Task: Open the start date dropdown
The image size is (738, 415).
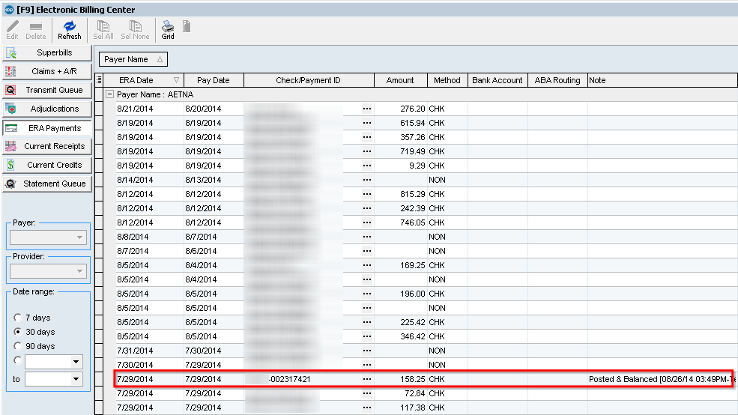Action: 76,361
